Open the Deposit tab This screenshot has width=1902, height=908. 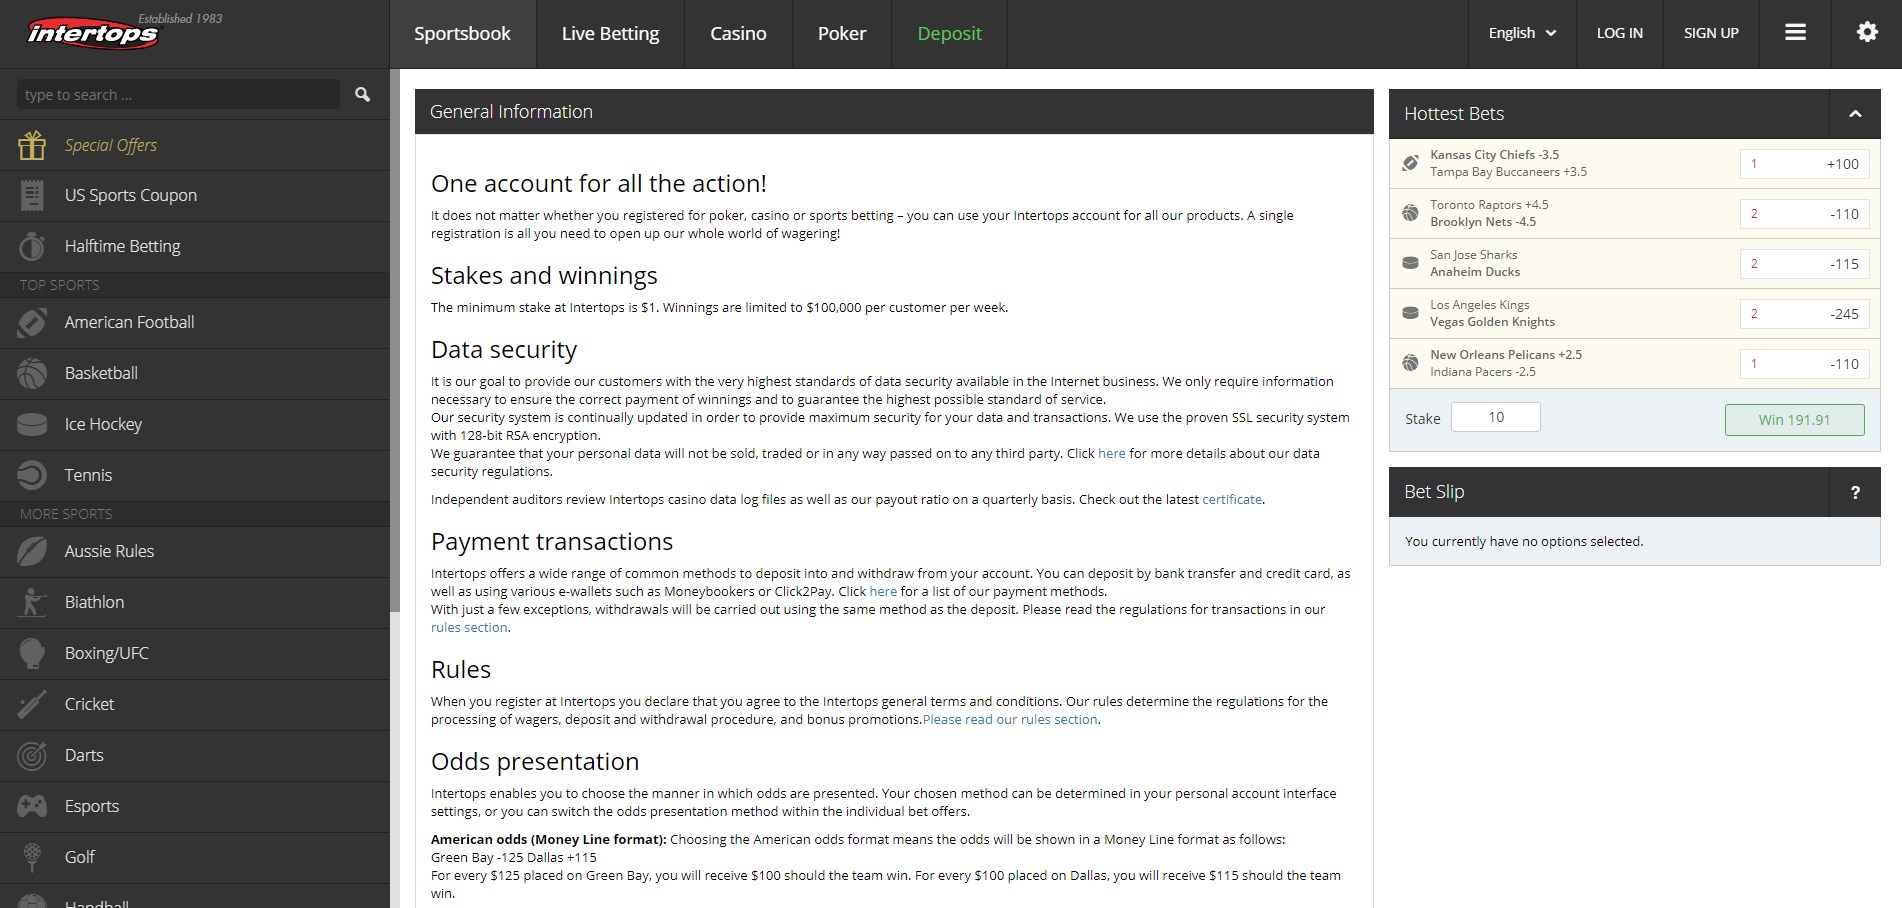pos(949,33)
